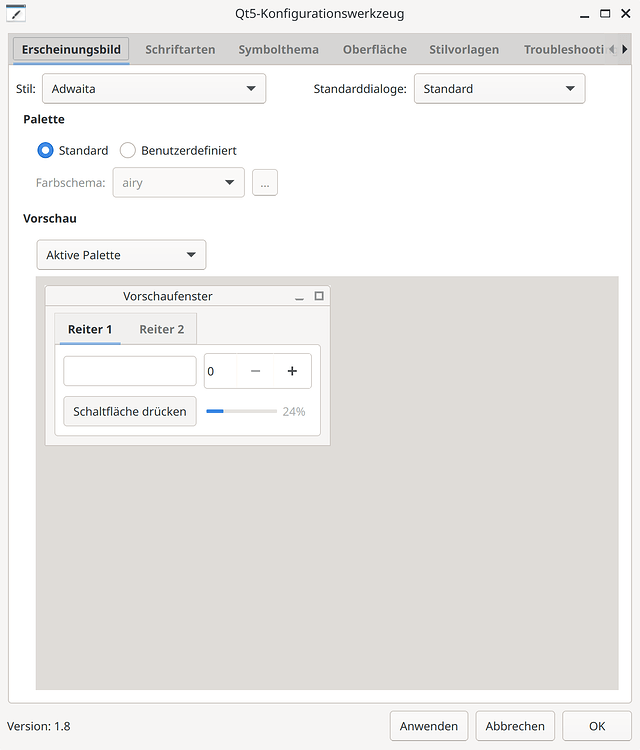640x750 pixels.
Task: Go to the Oberfläche tab
Action: [x=375, y=50]
